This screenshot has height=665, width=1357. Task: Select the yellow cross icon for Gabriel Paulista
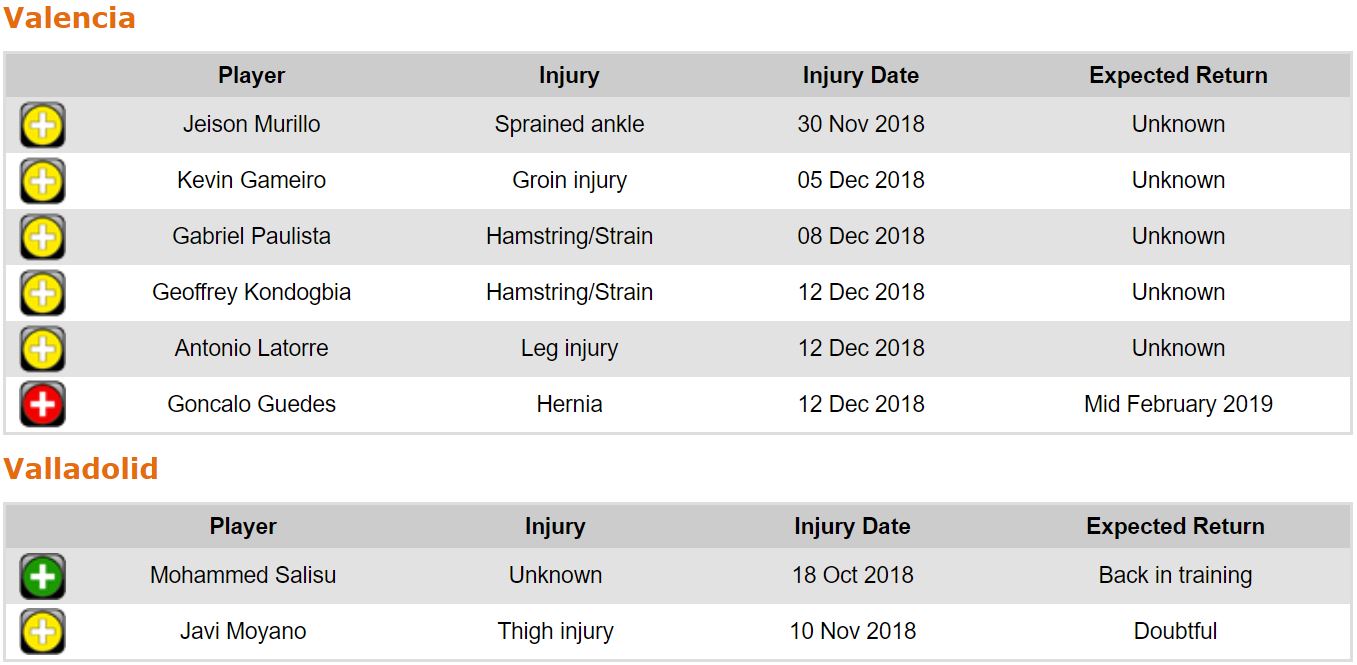[x=42, y=238]
